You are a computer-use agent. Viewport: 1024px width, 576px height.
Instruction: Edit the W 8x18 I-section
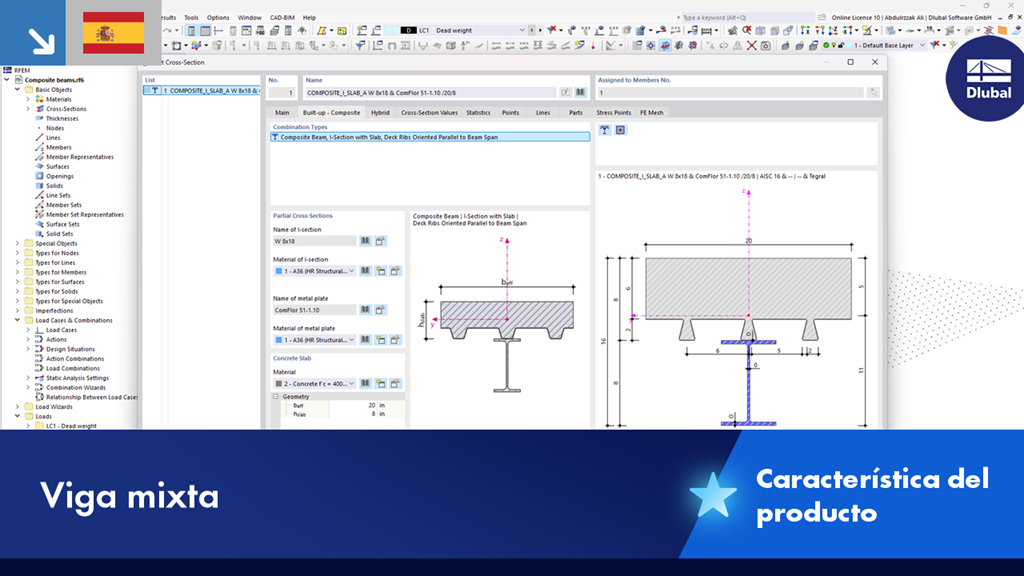tap(380, 241)
